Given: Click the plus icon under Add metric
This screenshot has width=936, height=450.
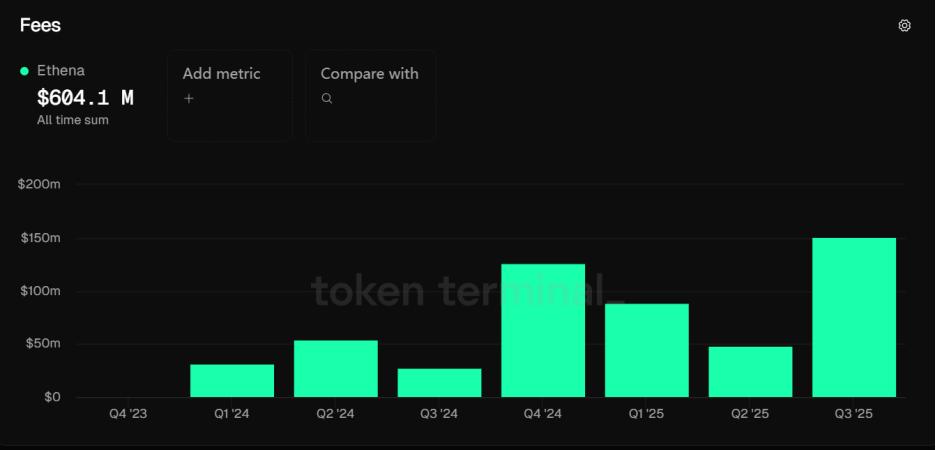Looking at the screenshot, I should pyautogui.click(x=189, y=98).
